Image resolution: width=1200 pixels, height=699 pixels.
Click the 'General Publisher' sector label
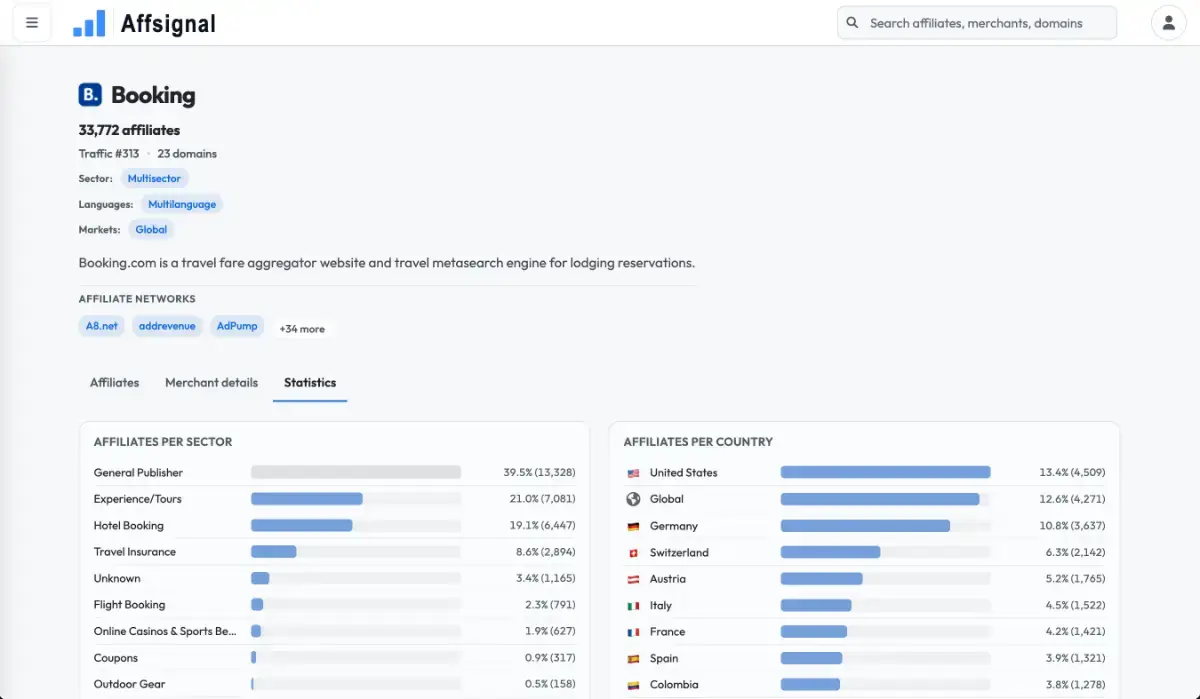point(138,472)
